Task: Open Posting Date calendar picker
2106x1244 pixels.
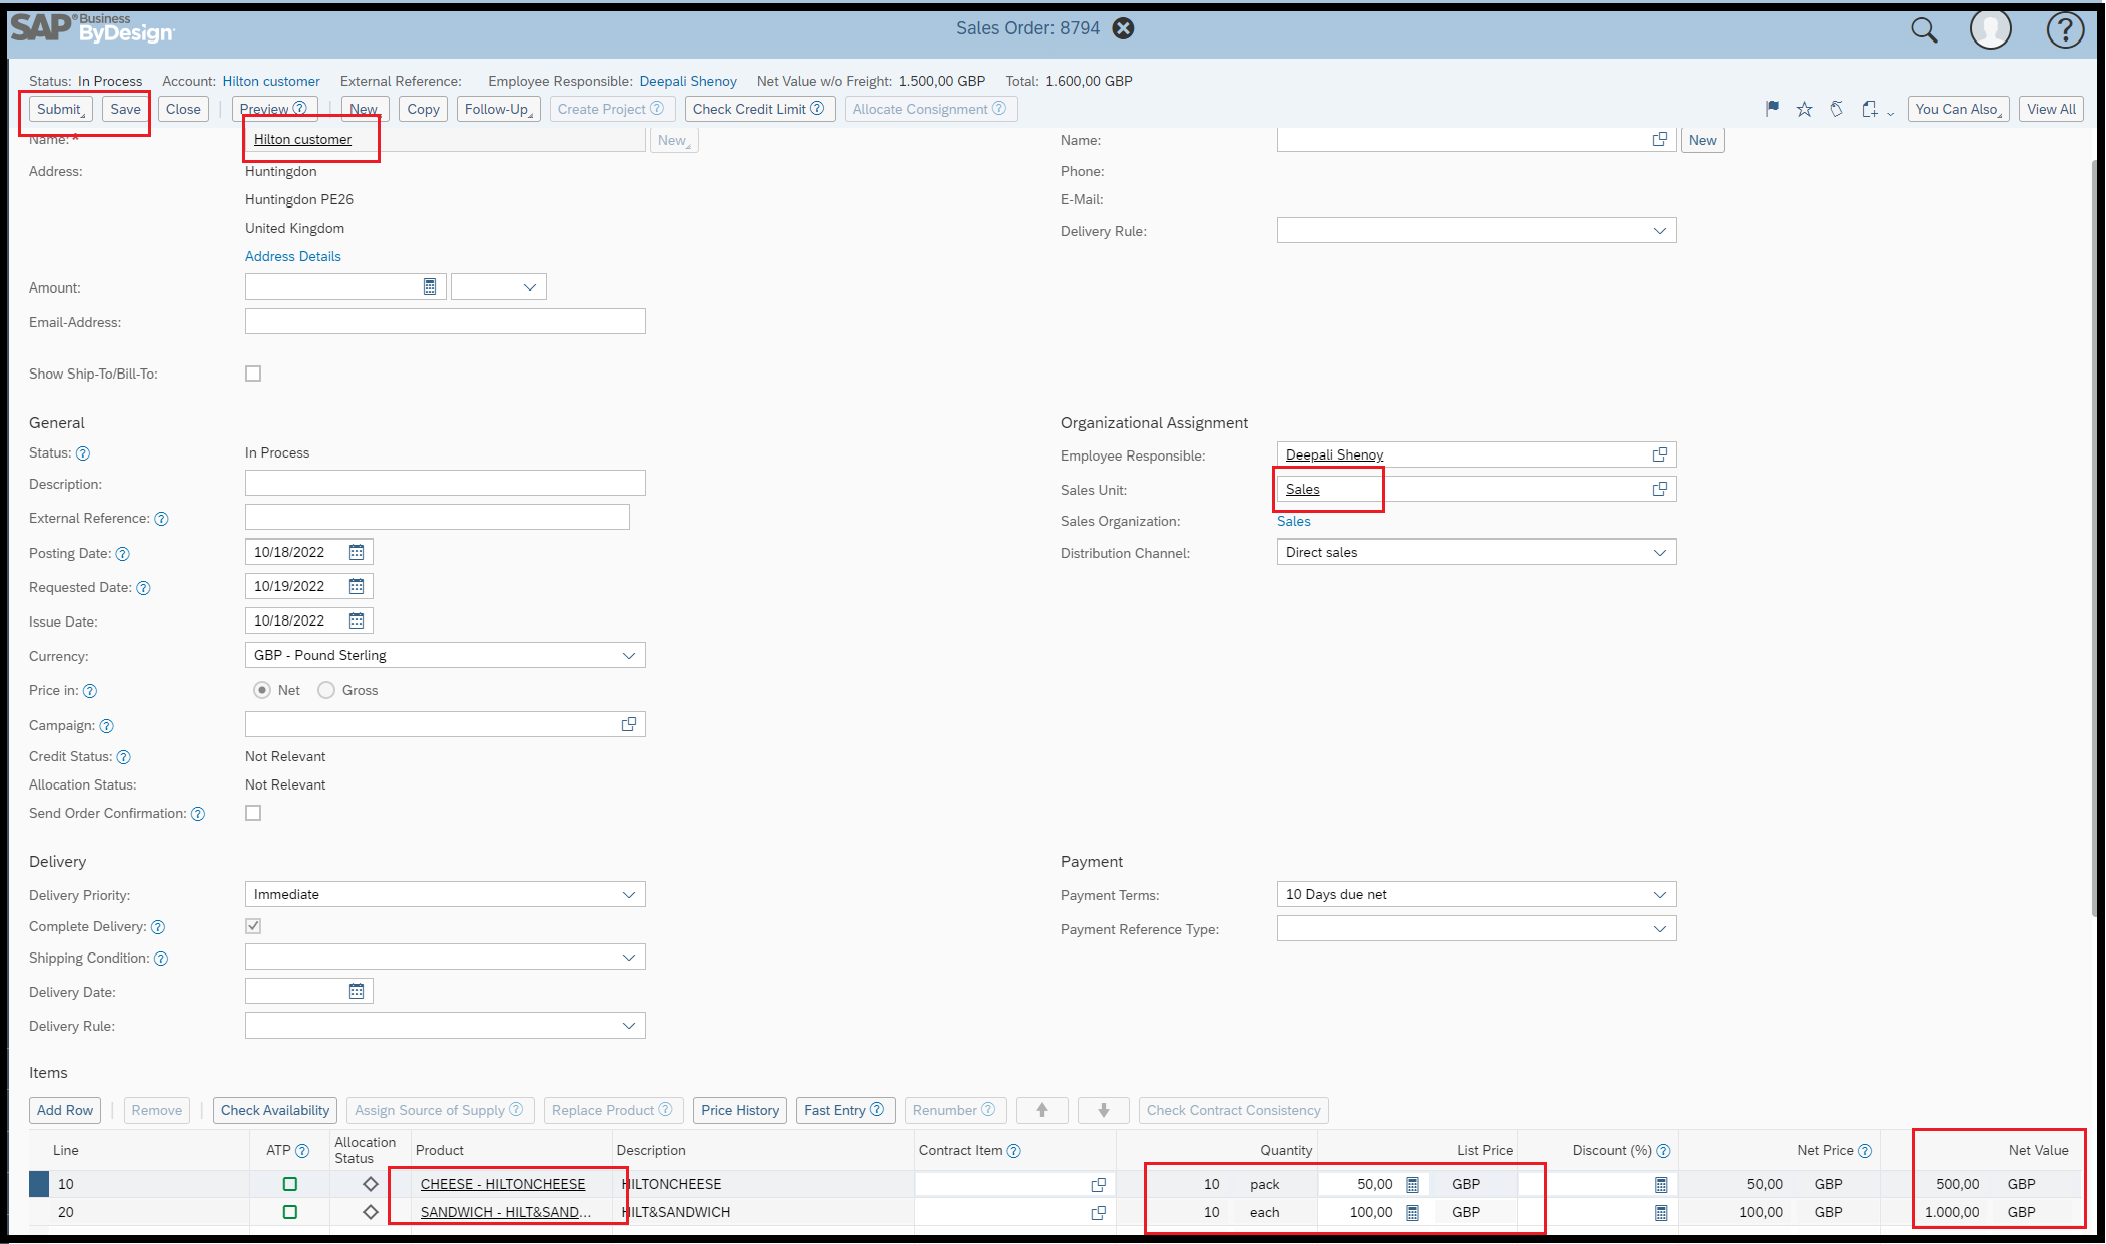Action: click(x=356, y=552)
